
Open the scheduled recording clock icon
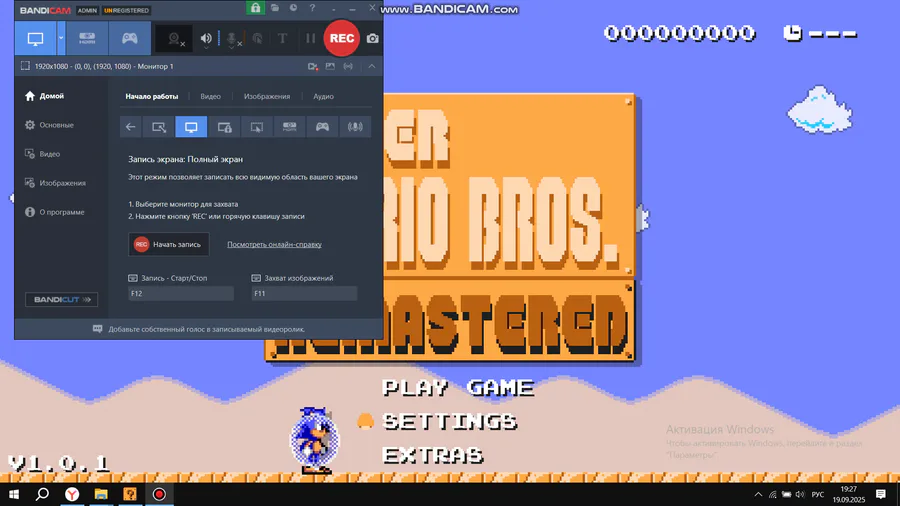click(293, 8)
